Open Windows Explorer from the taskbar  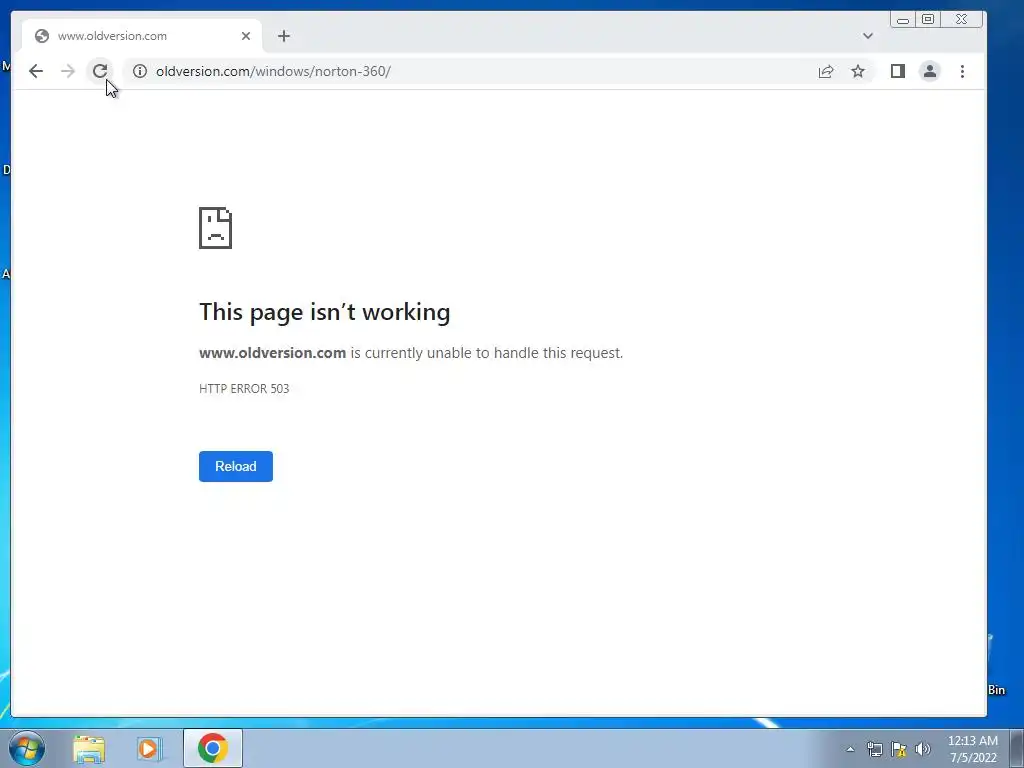89,748
